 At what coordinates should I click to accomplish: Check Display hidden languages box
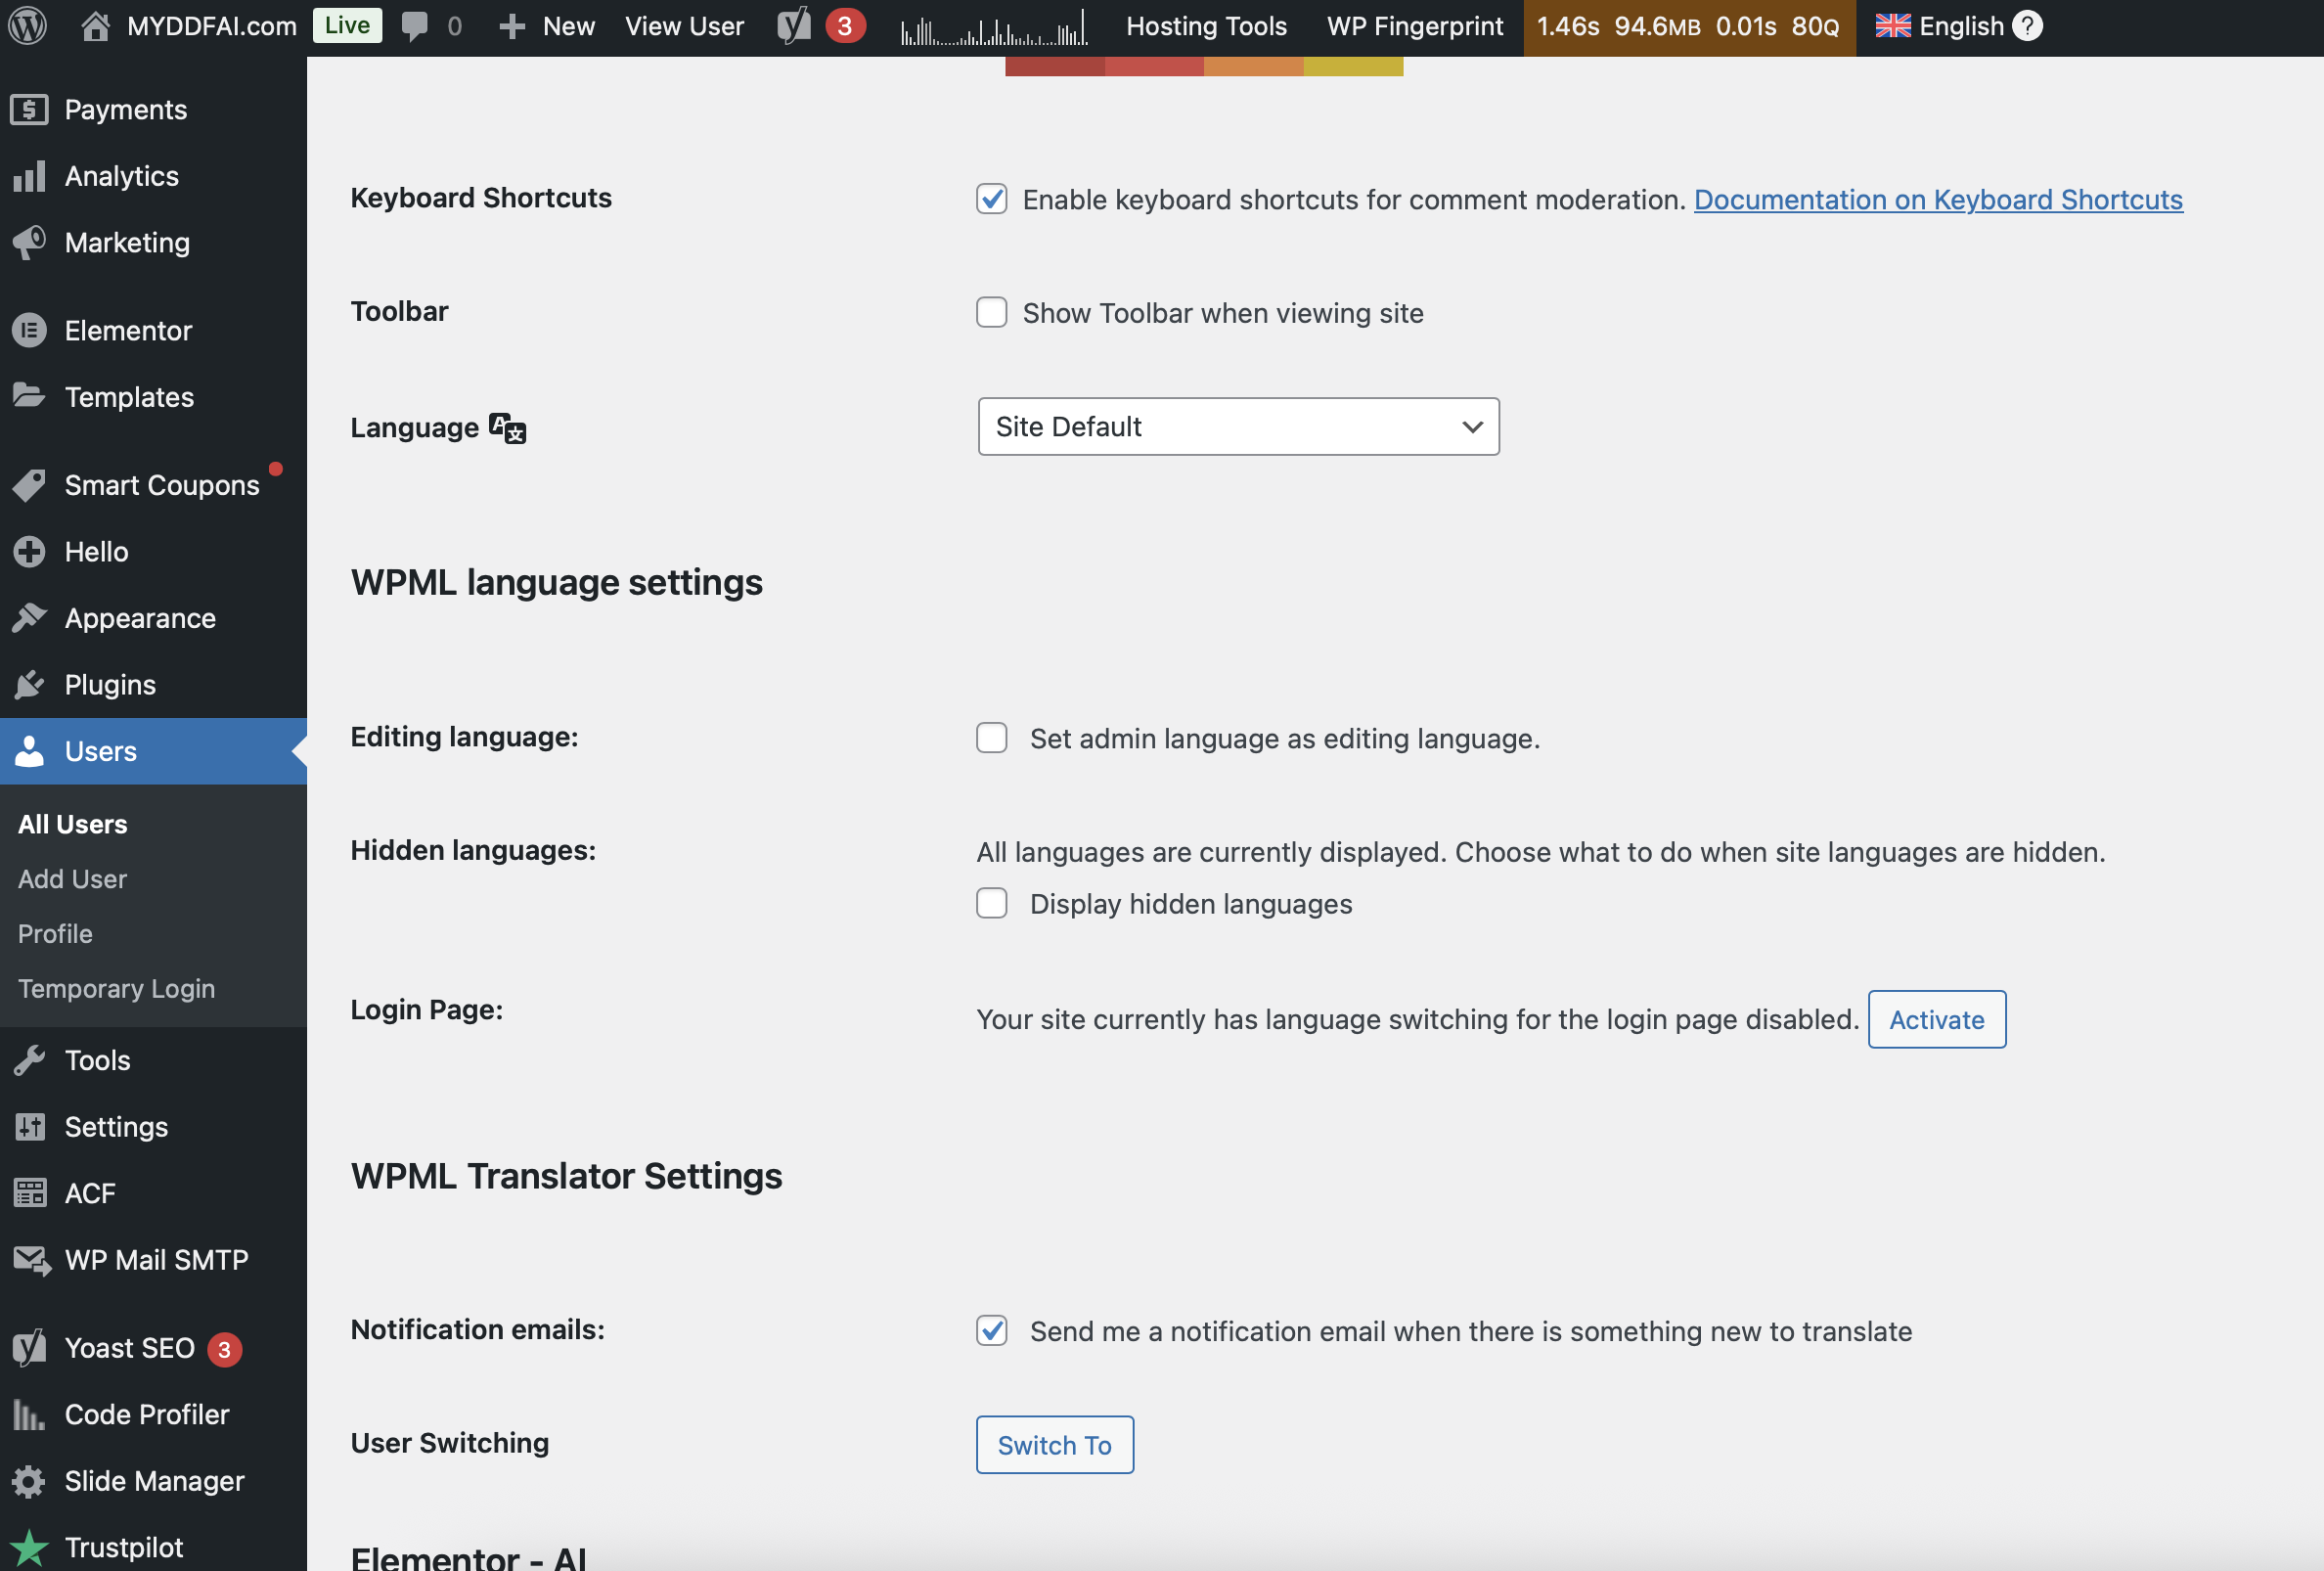(x=991, y=903)
